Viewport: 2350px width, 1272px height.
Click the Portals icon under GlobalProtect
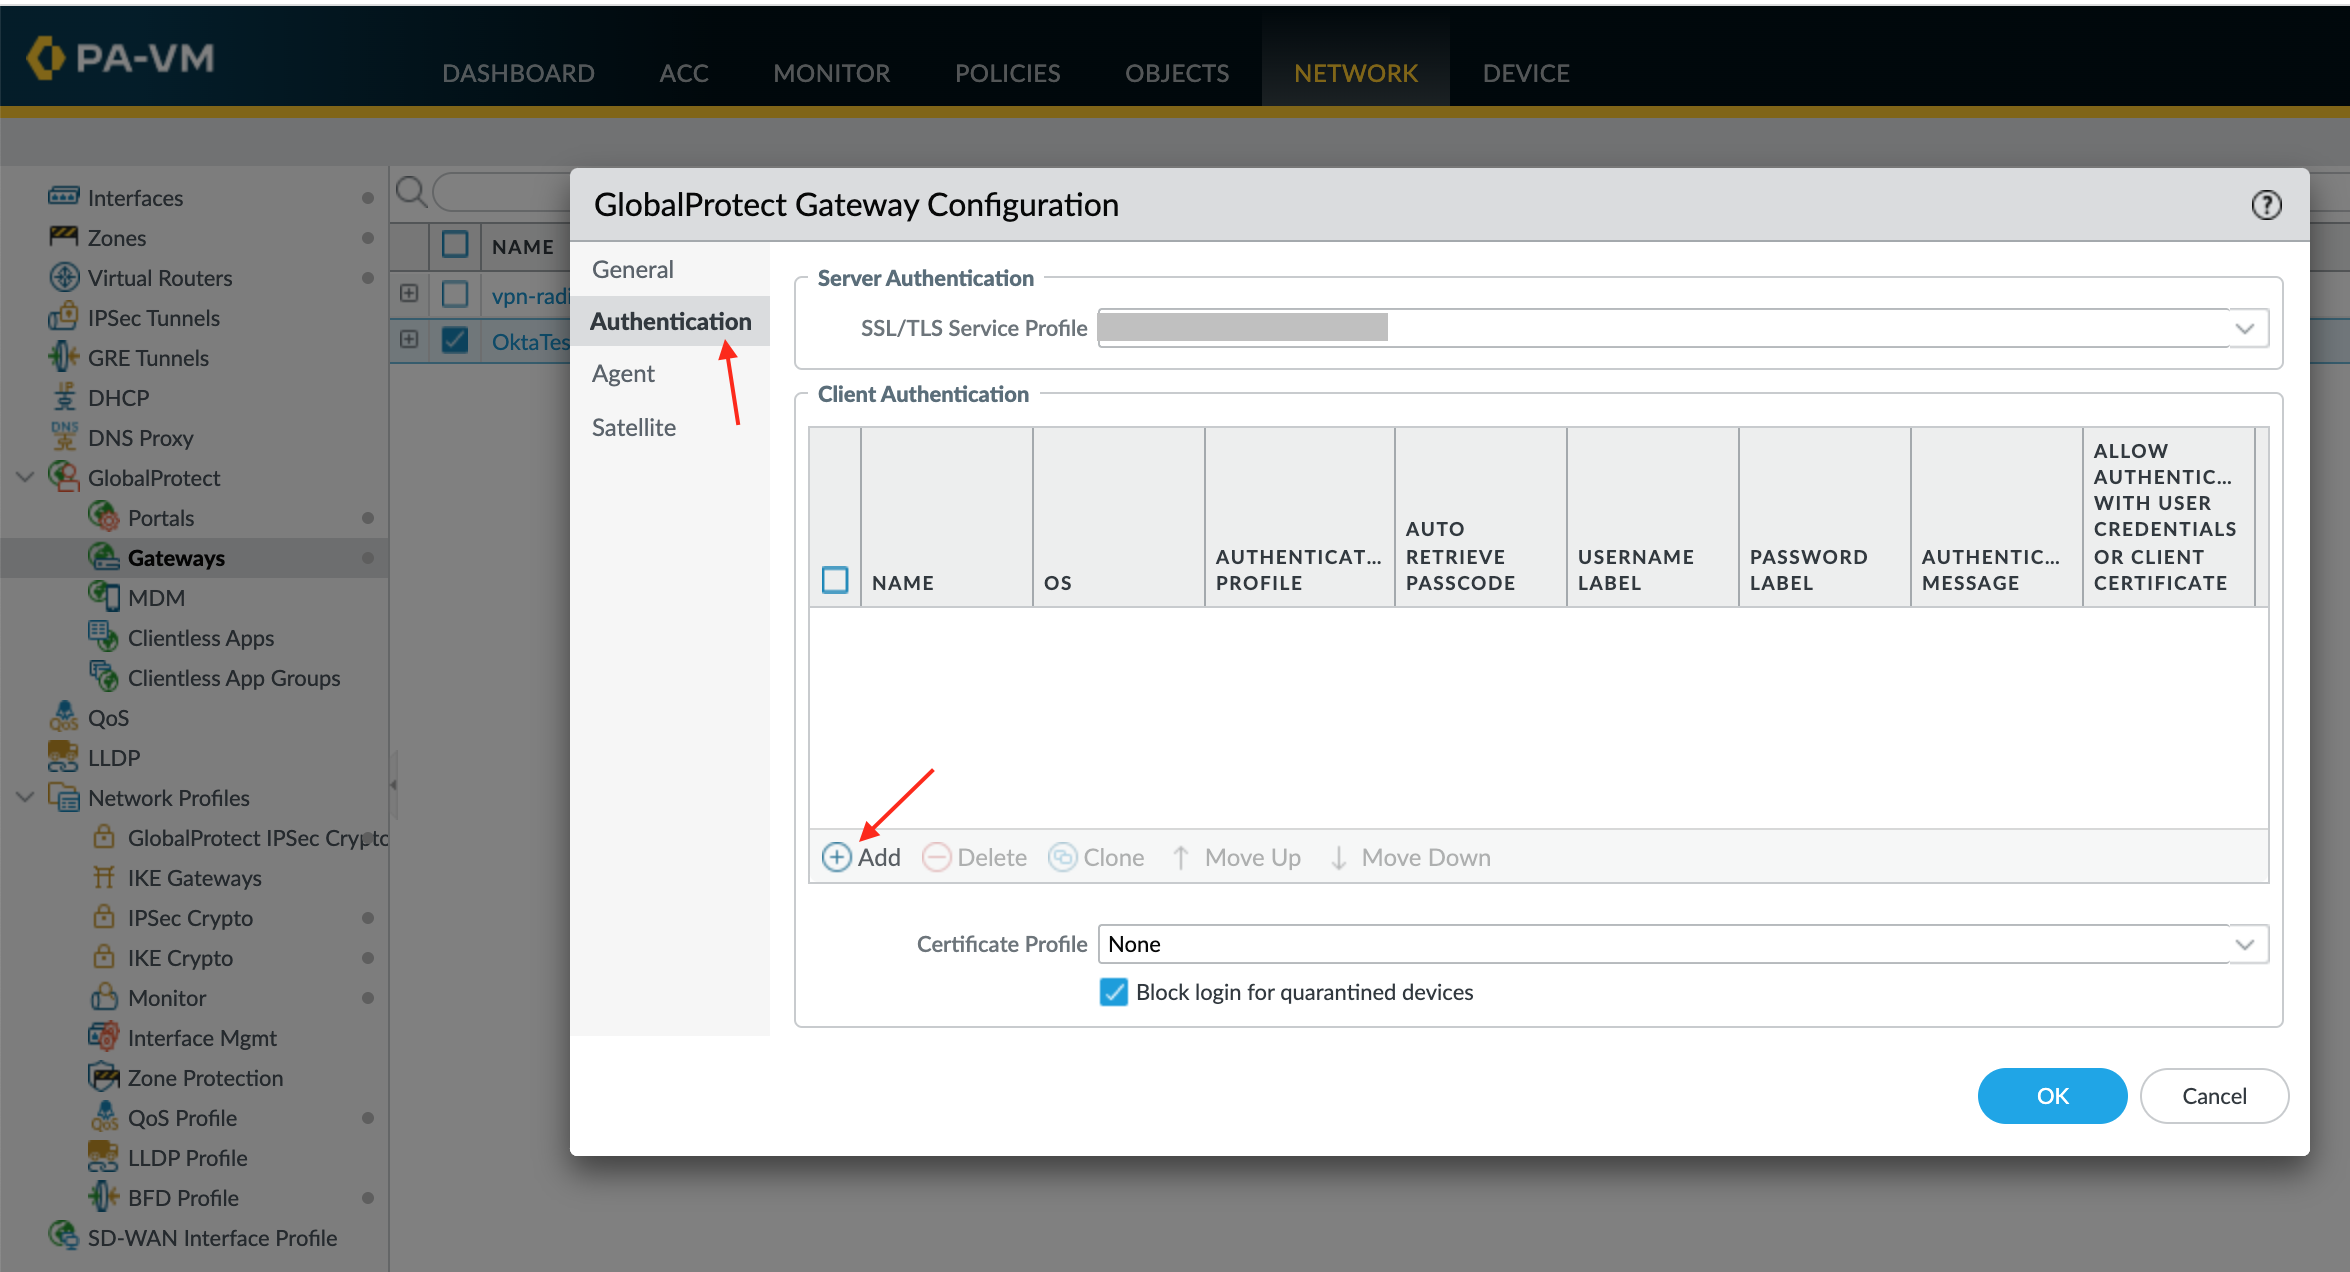(104, 517)
